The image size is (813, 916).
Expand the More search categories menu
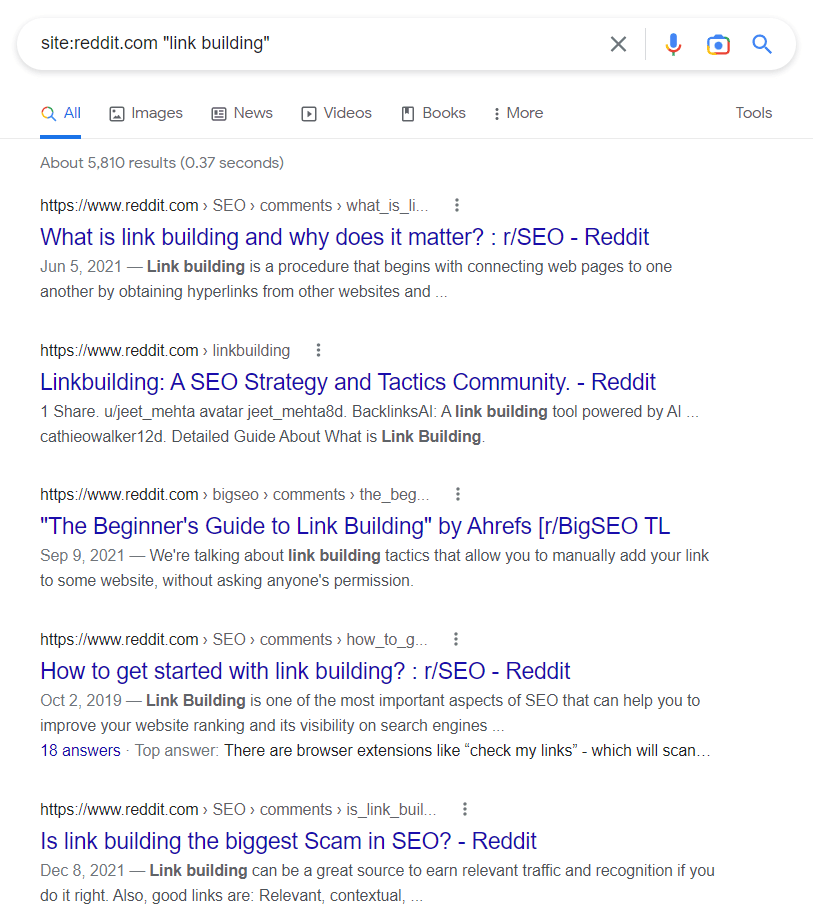(x=518, y=113)
